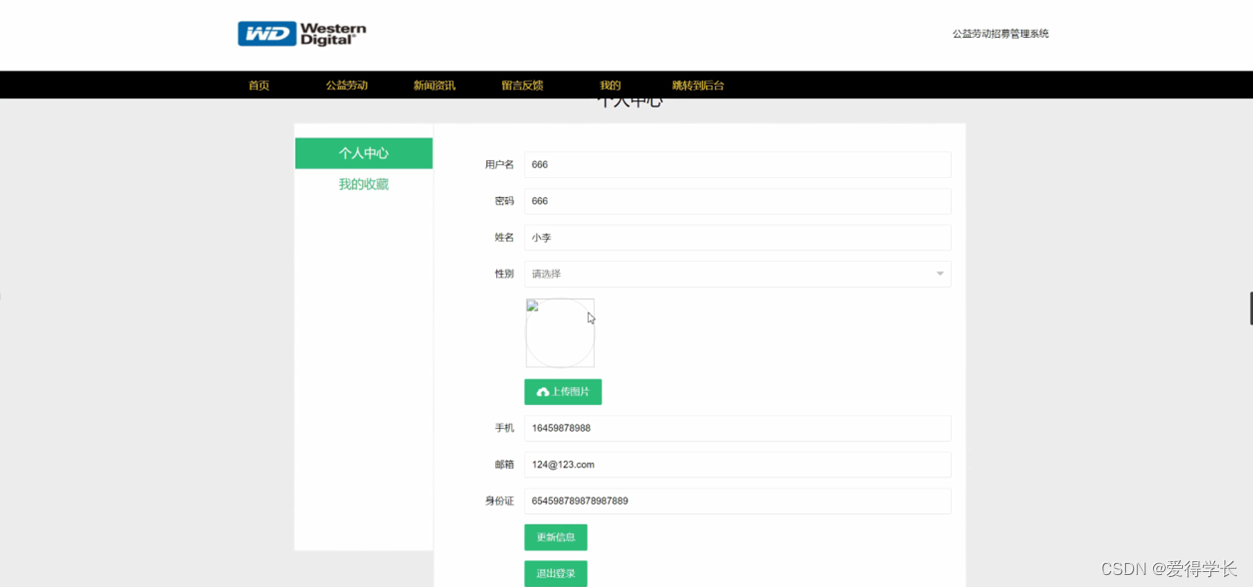Click the 退出登录 button
This screenshot has height=587, width=1253.
[556, 574]
